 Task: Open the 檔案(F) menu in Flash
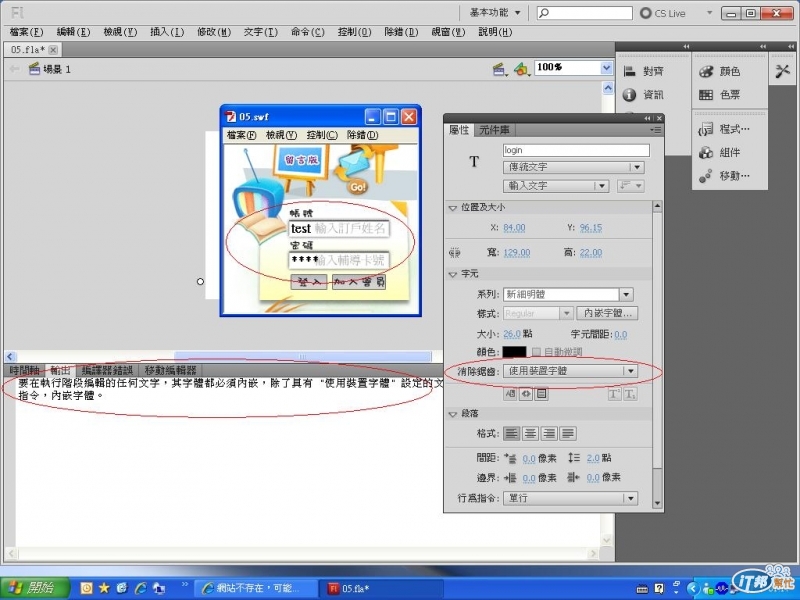pyautogui.click(x=26, y=32)
